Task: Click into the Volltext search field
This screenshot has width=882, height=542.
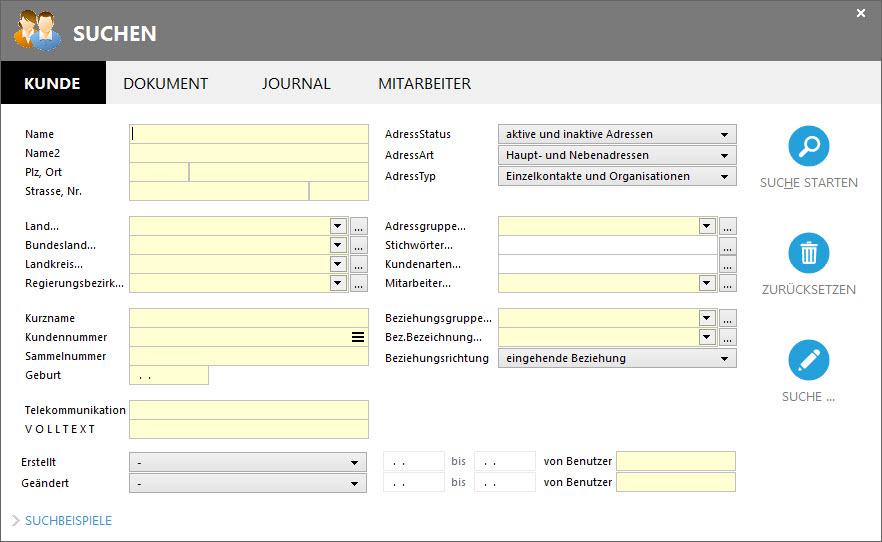Action: click(248, 429)
